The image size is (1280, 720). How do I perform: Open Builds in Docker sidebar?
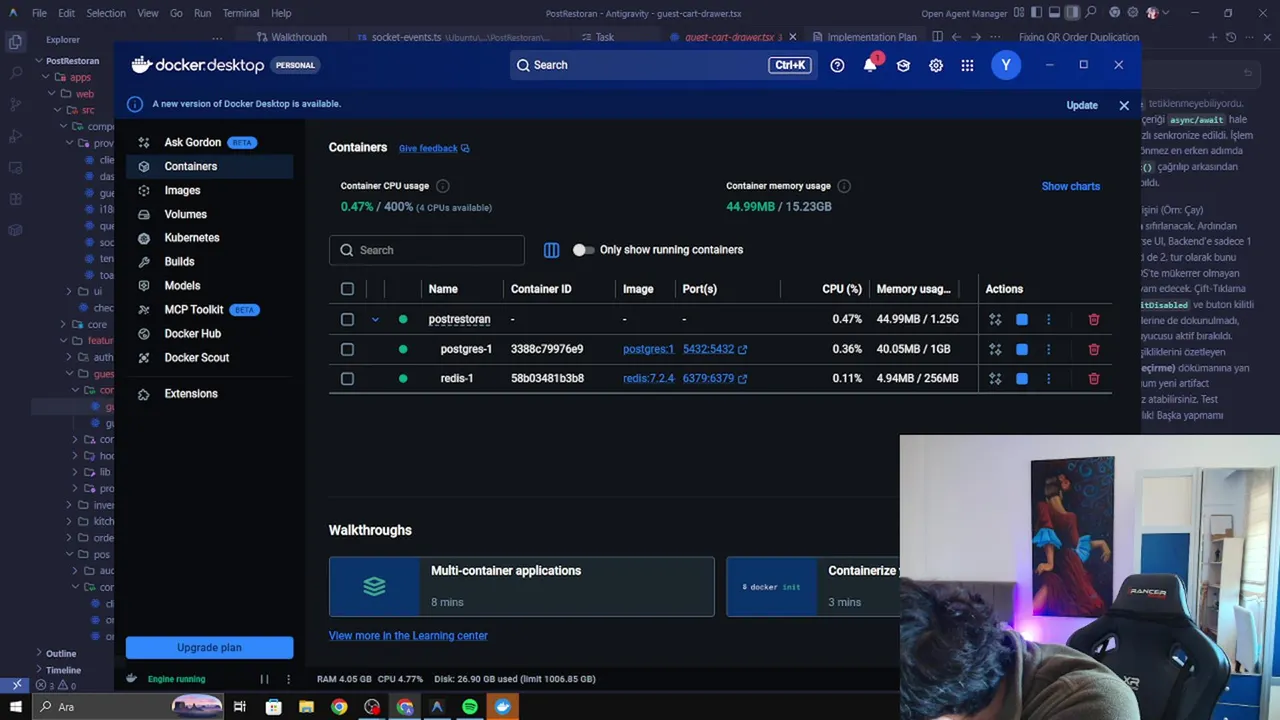pos(209,262)
